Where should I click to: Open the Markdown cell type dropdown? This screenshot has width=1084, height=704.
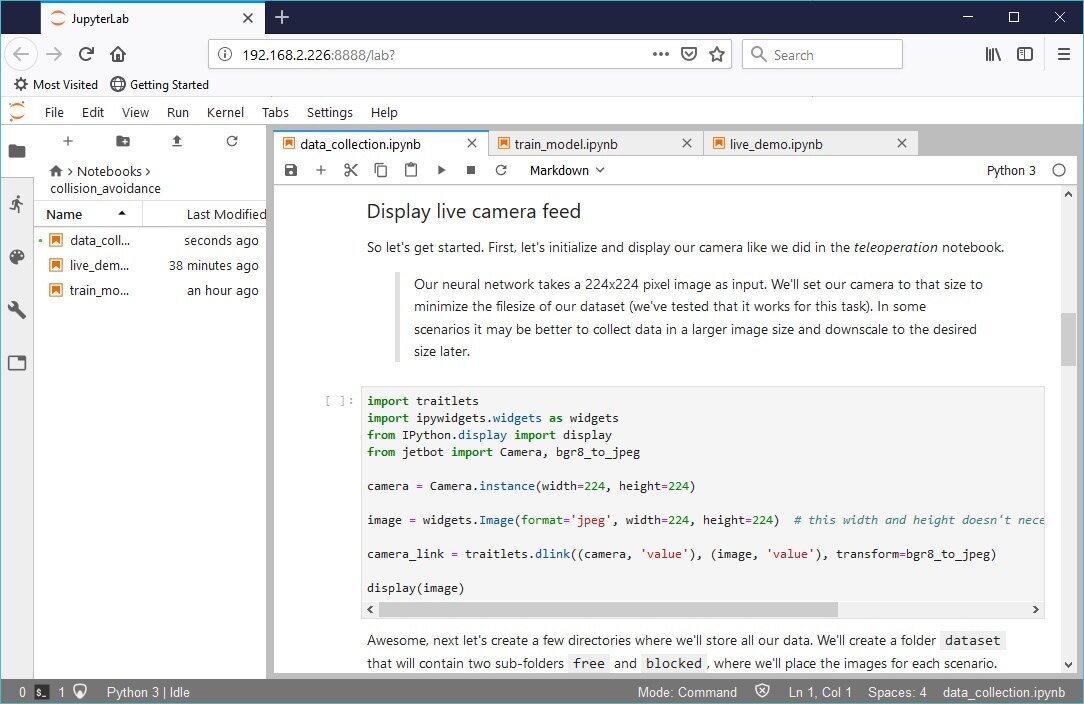[567, 170]
